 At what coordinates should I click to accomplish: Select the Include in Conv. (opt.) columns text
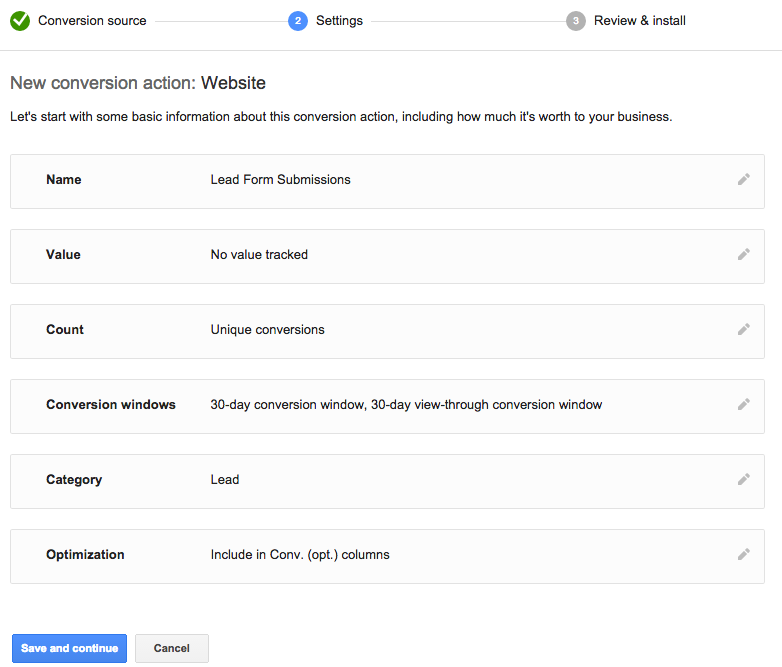click(300, 555)
